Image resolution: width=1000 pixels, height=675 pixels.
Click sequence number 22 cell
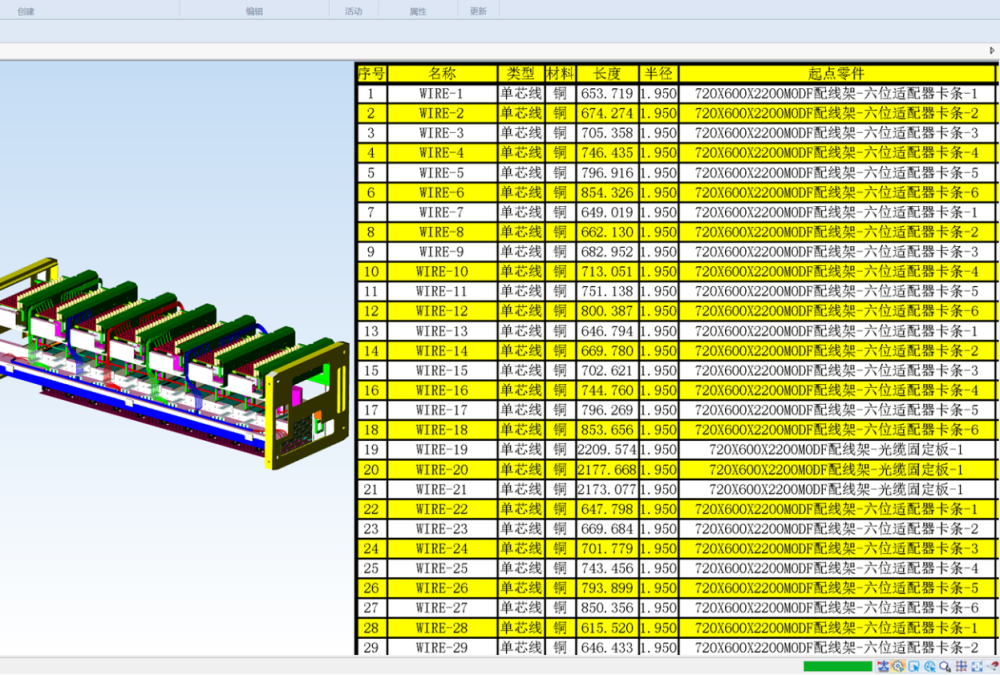[371, 509]
